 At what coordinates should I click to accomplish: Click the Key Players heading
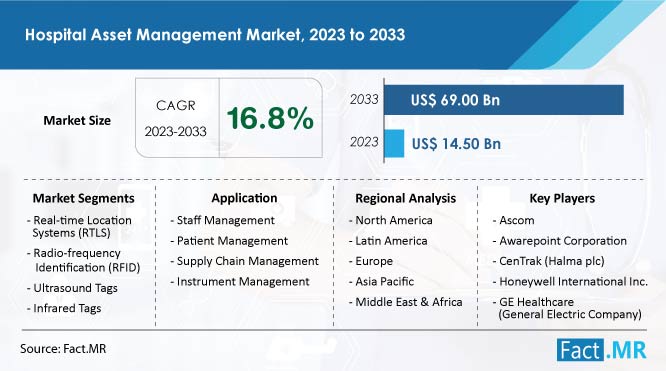coord(562,198)
